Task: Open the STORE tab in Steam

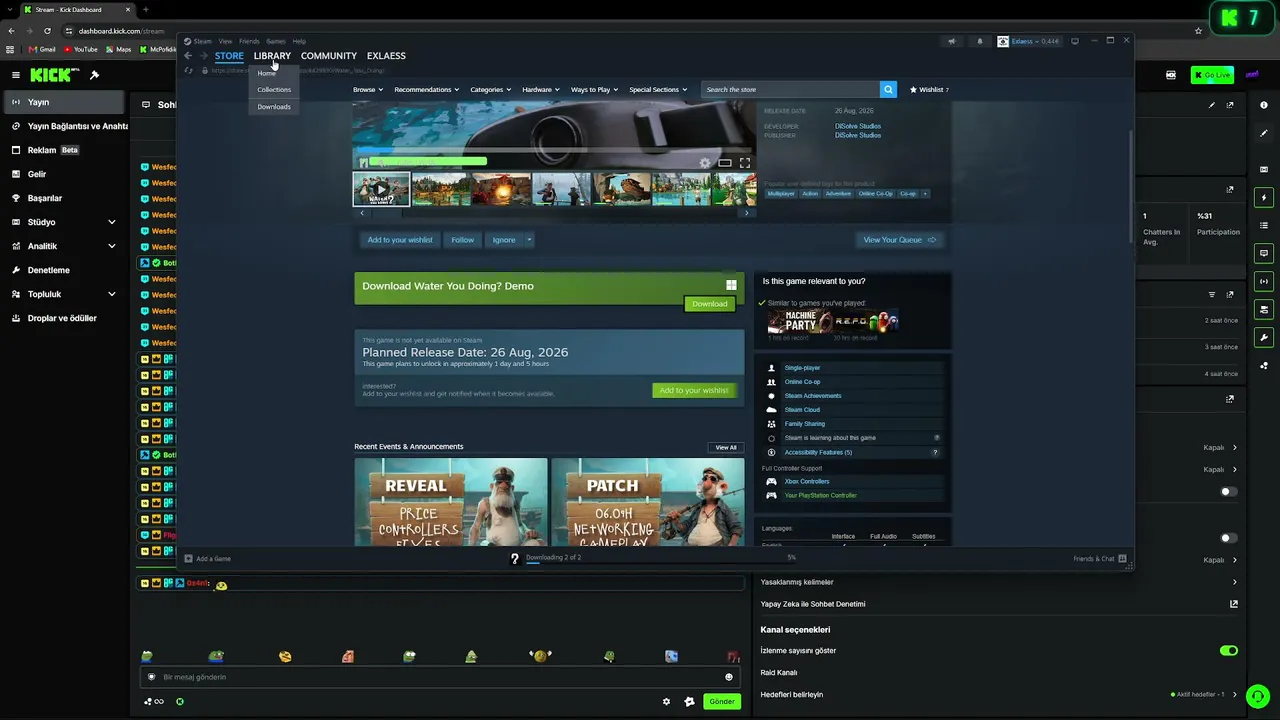Action: 229,56
